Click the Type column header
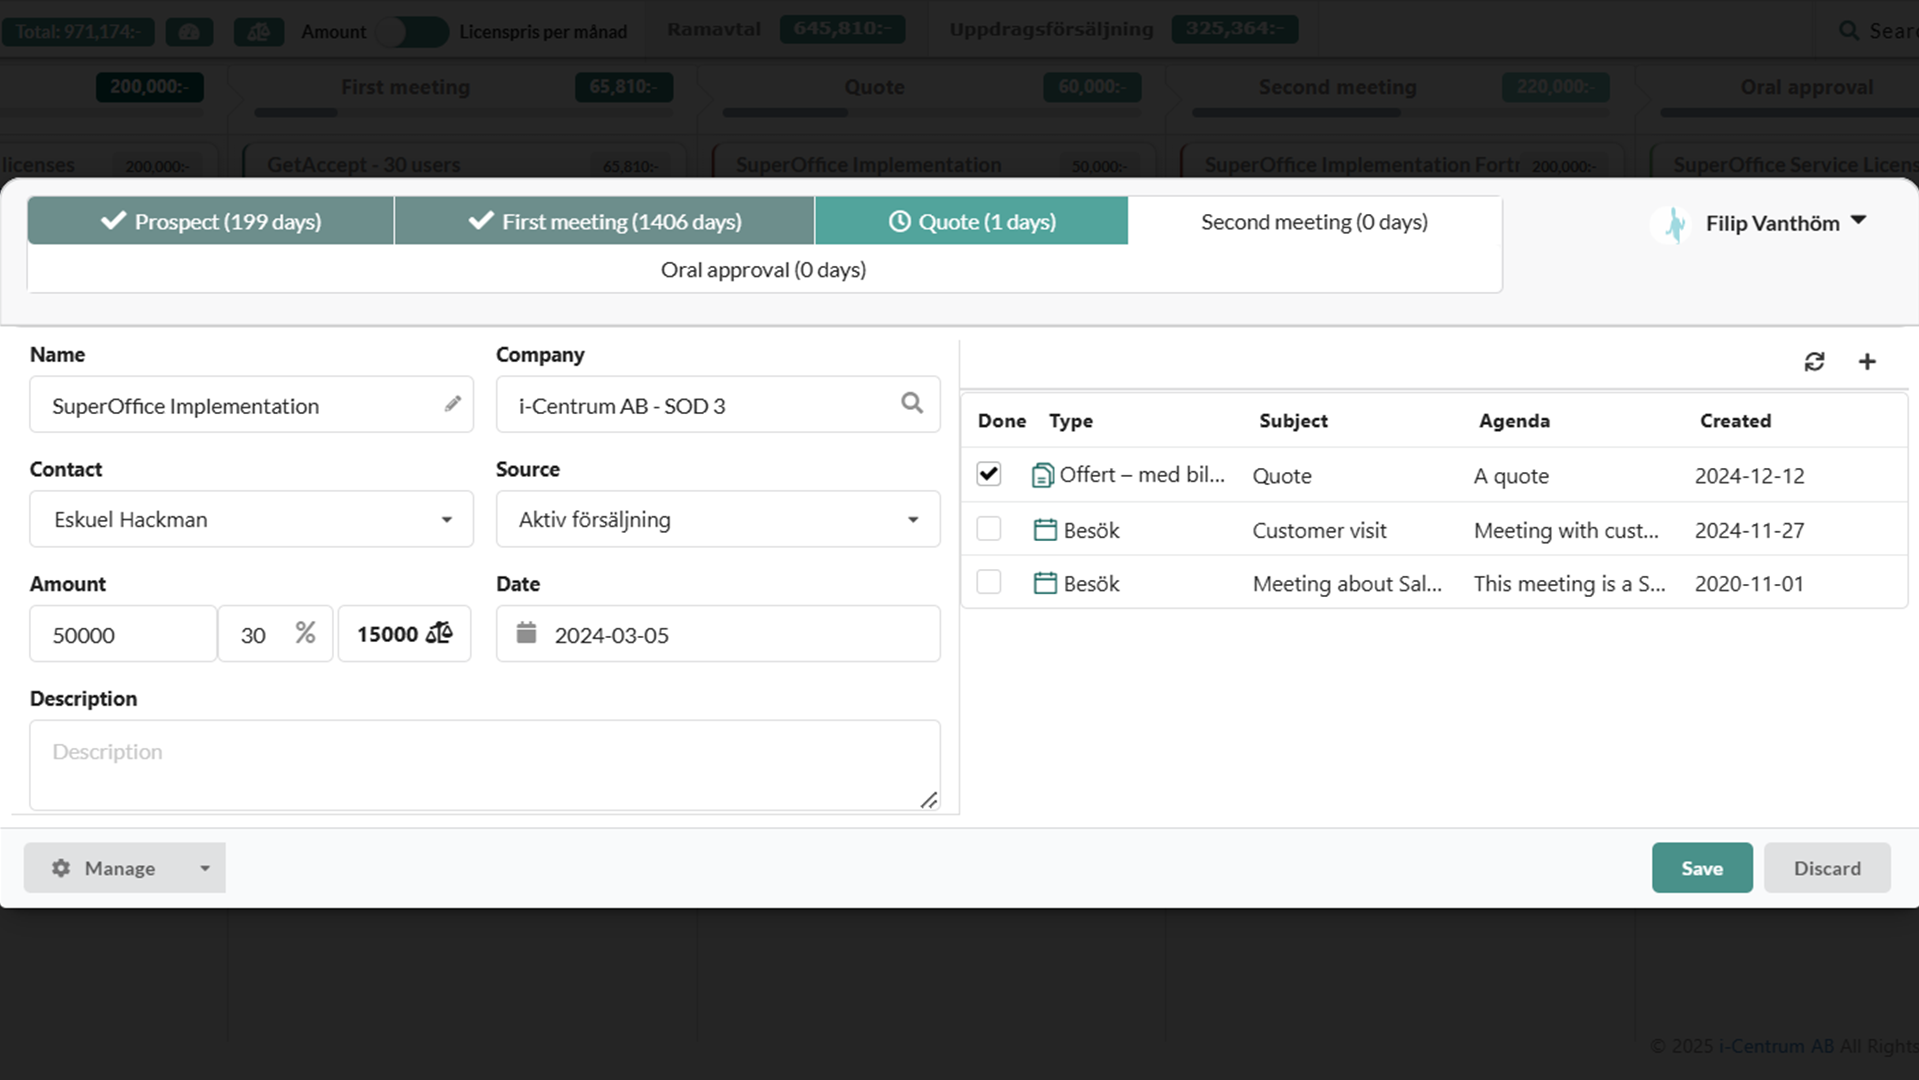Screen dimensions: 1919x1080 1070,421
